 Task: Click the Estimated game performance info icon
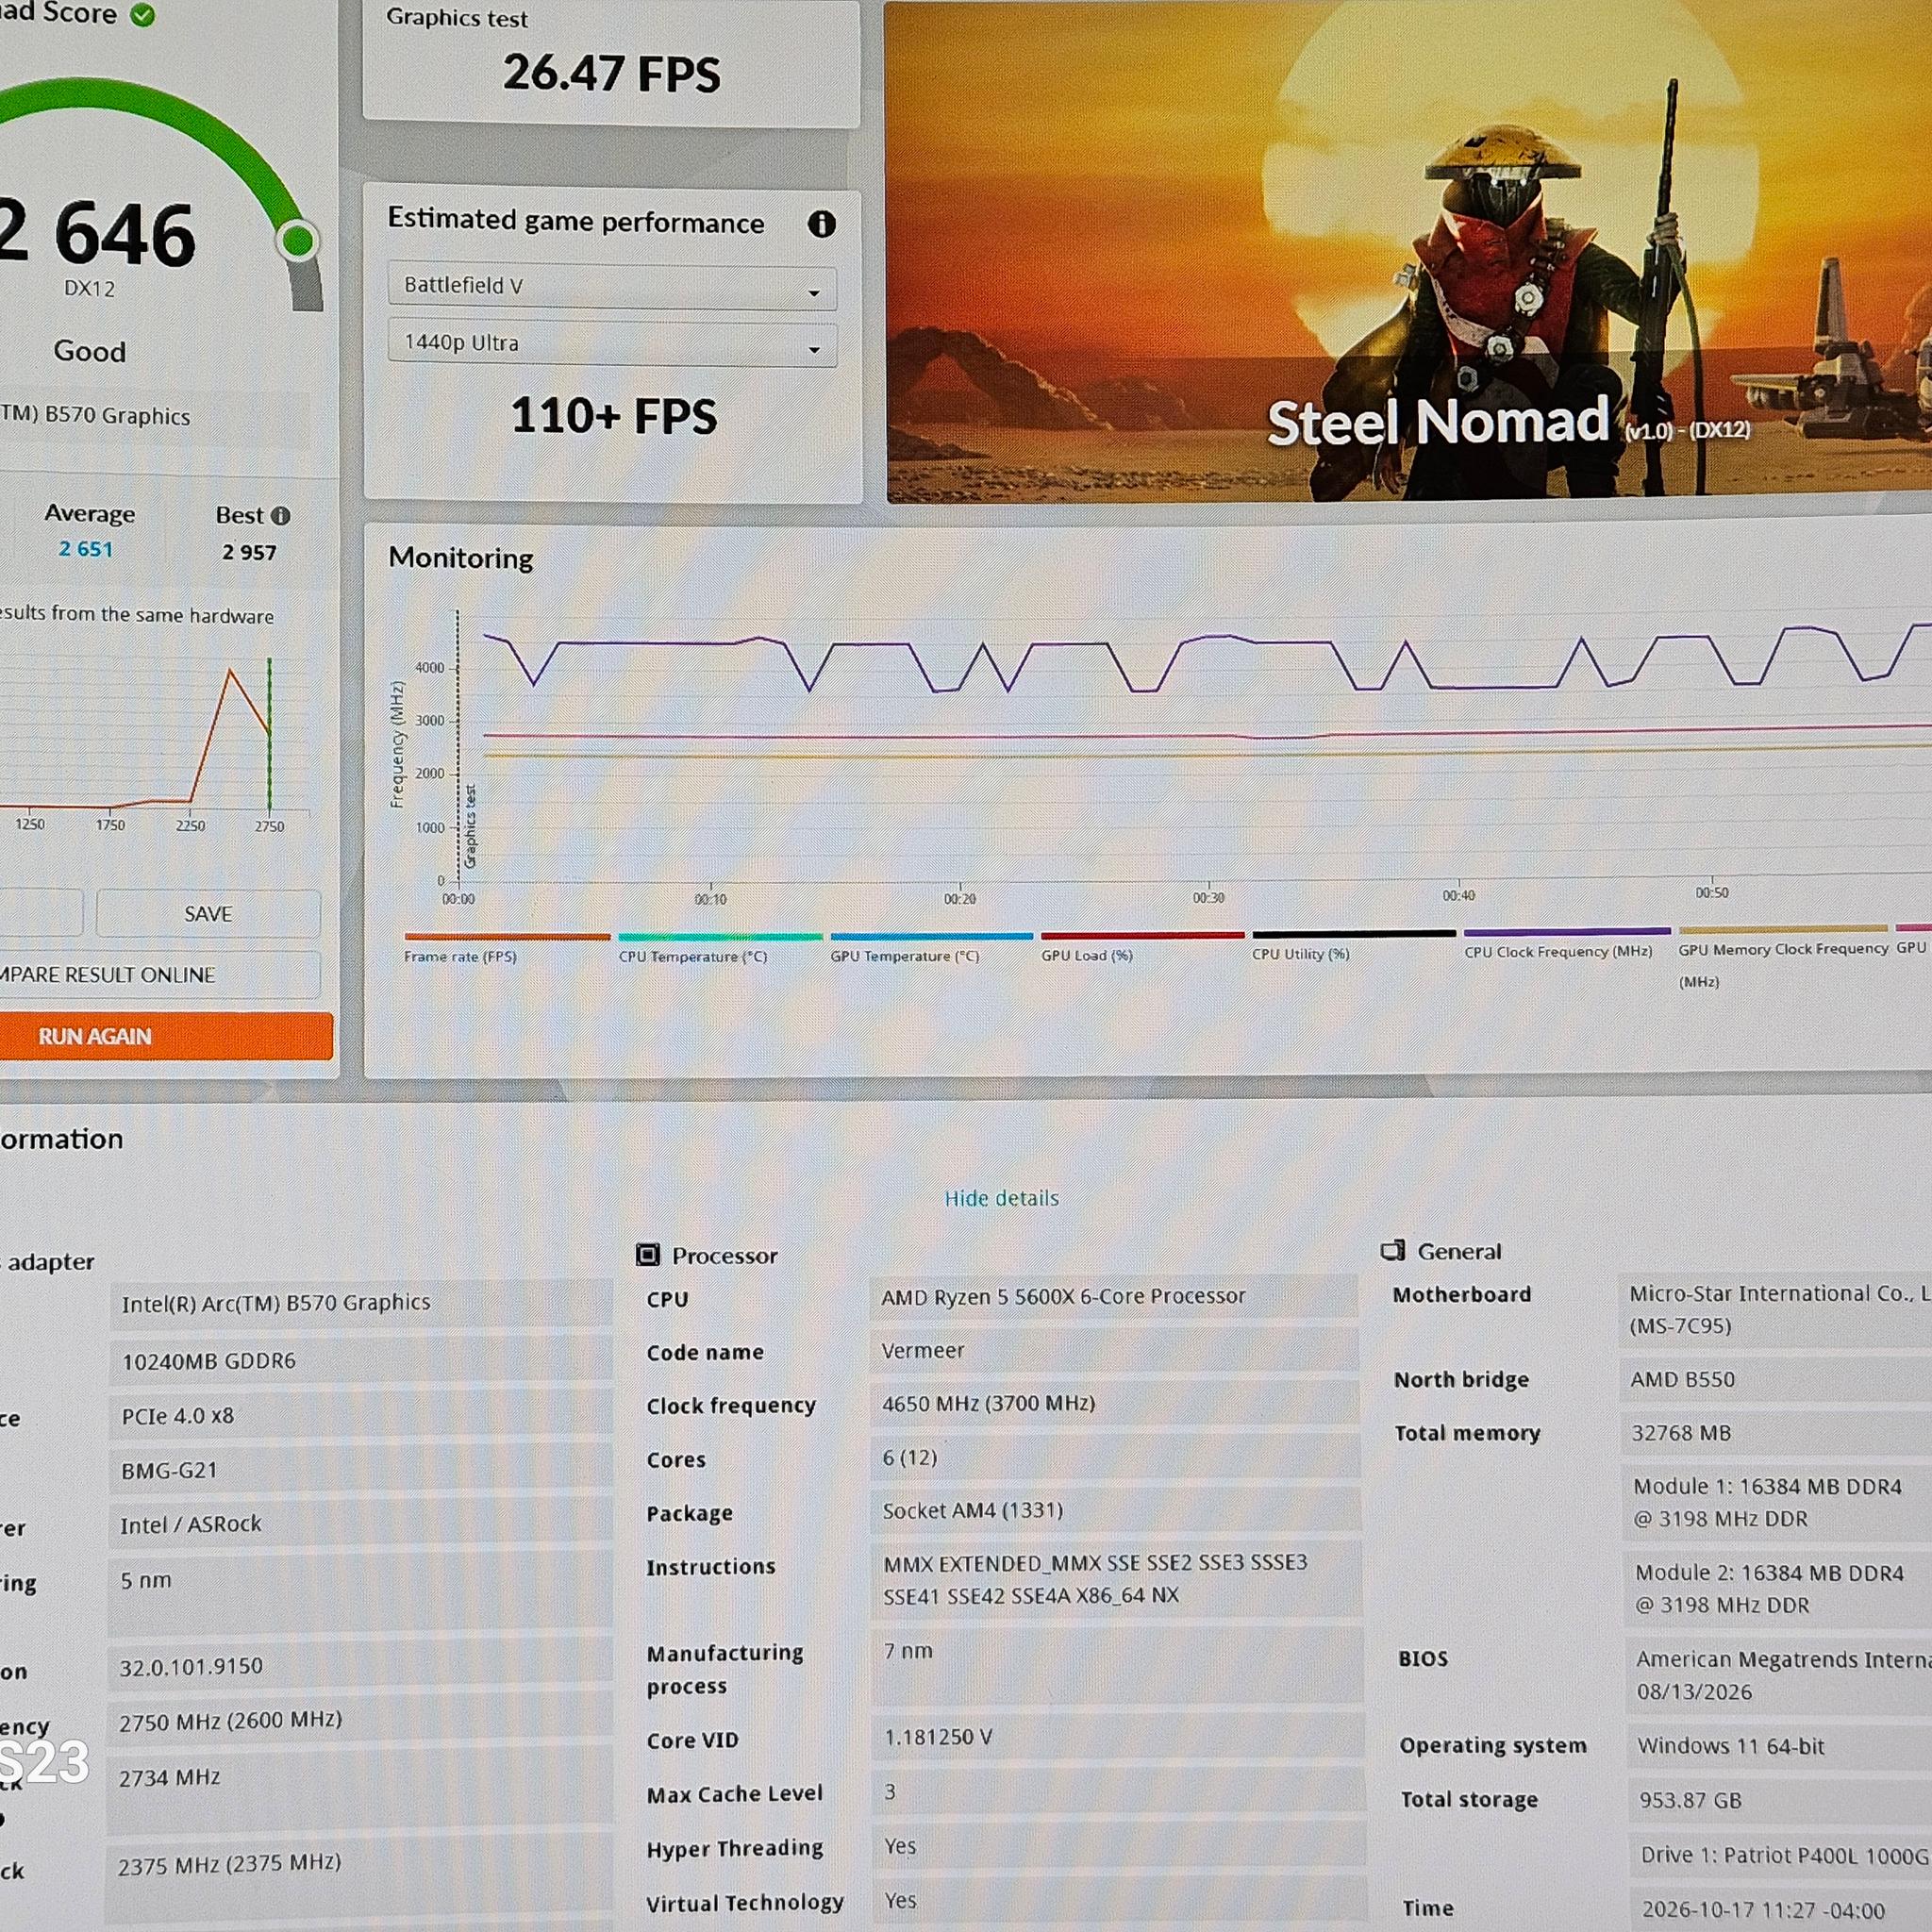(821, 224)
